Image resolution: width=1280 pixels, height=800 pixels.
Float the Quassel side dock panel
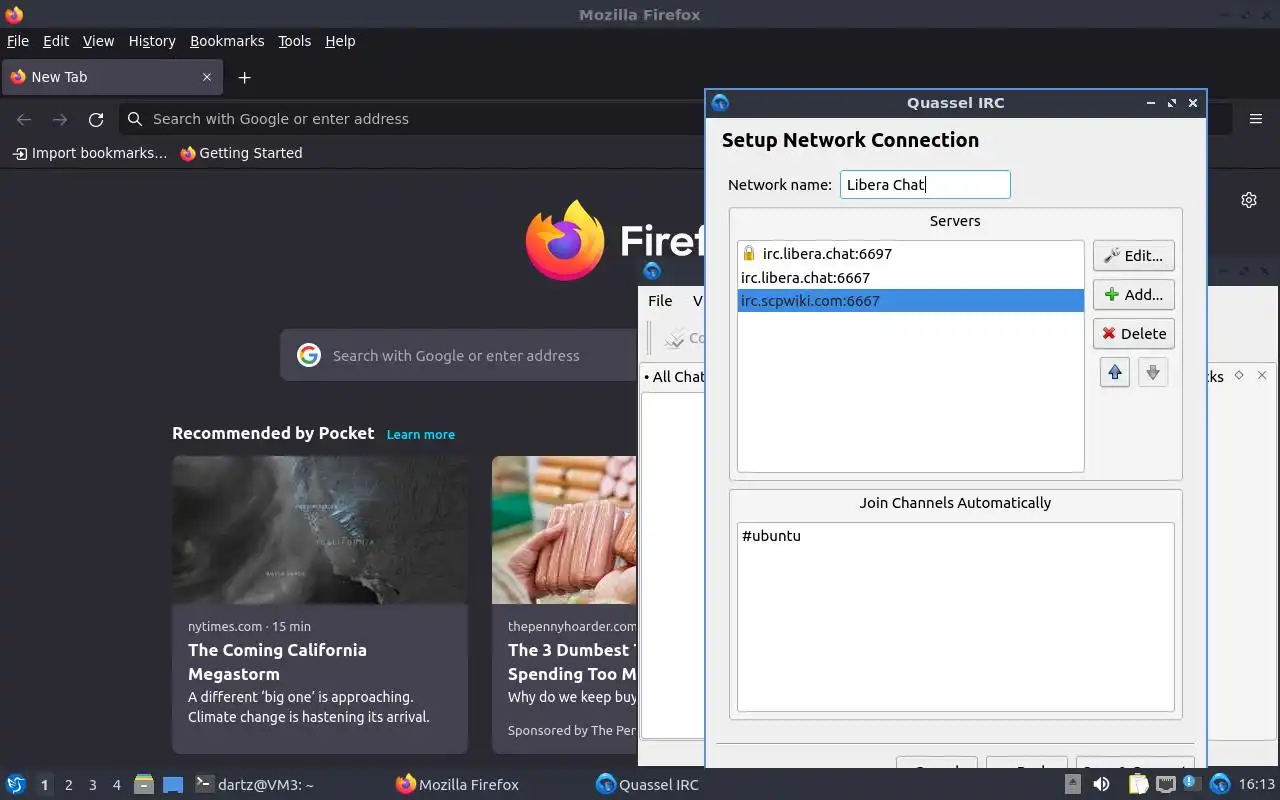pos(1239,375)
